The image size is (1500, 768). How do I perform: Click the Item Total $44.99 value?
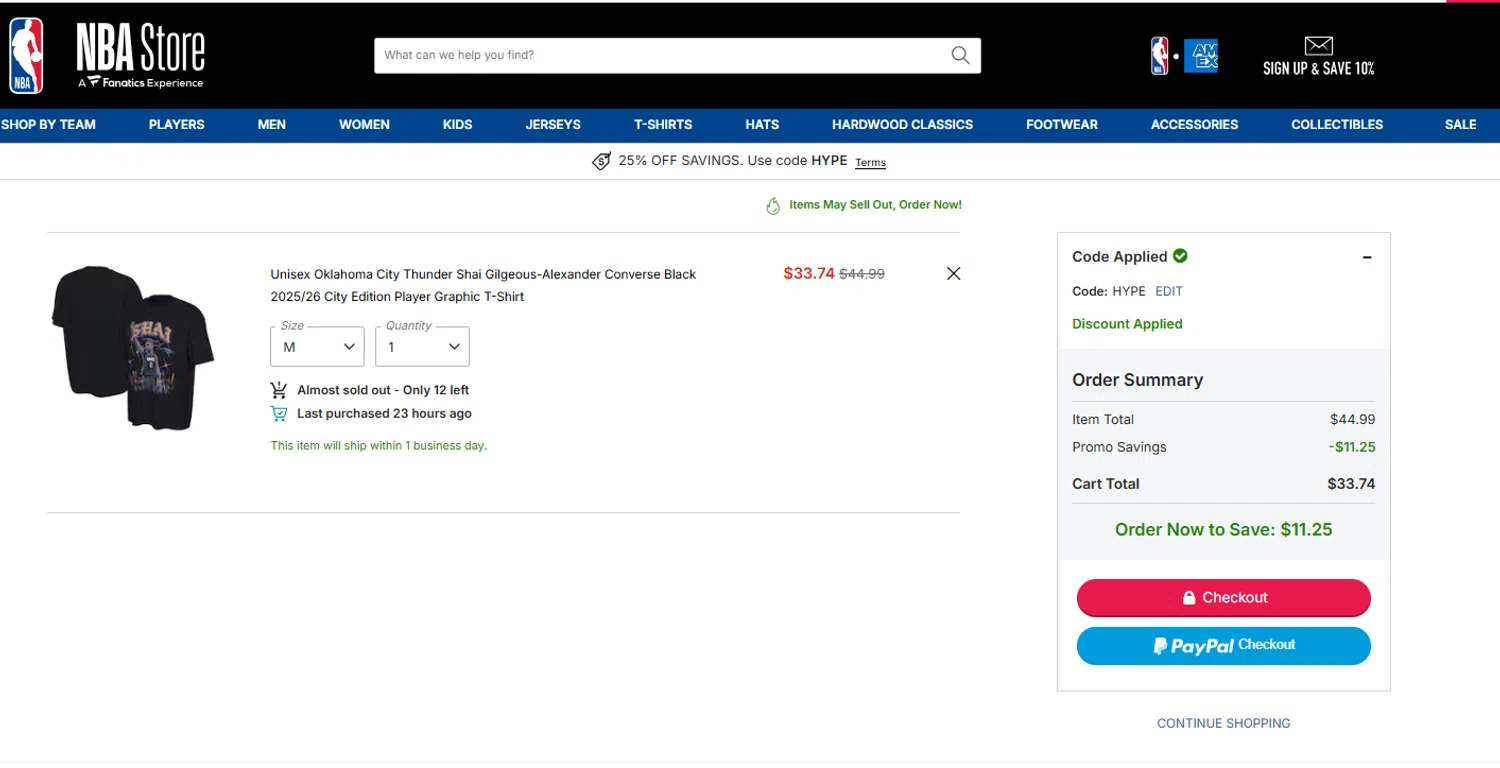coord(1352,419)
